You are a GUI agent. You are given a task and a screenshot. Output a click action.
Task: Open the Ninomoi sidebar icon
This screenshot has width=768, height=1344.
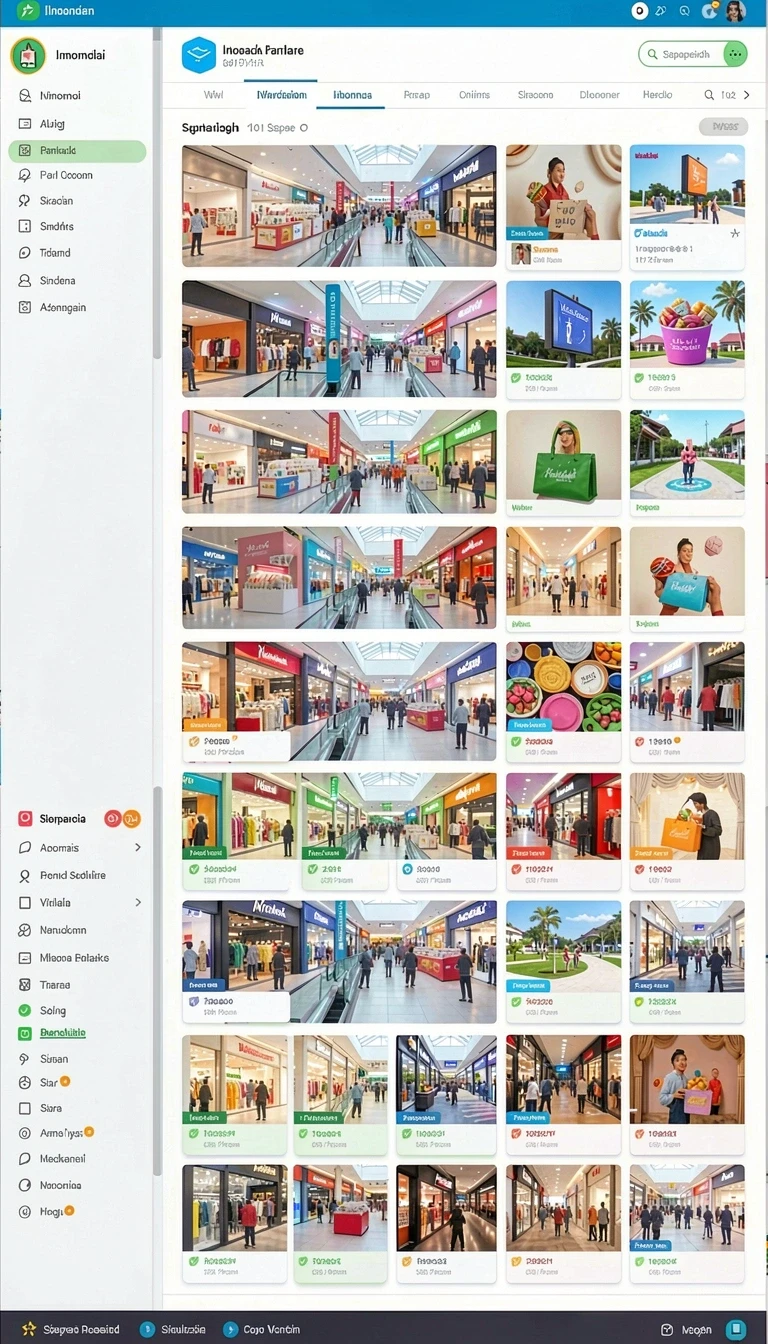[x=25, y=96]
